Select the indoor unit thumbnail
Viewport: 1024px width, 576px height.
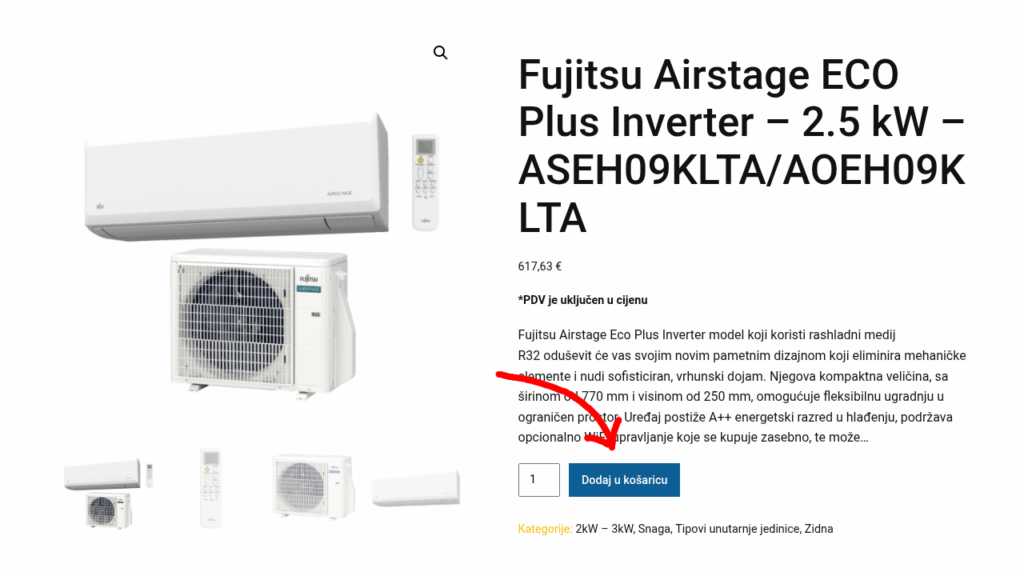416,488
